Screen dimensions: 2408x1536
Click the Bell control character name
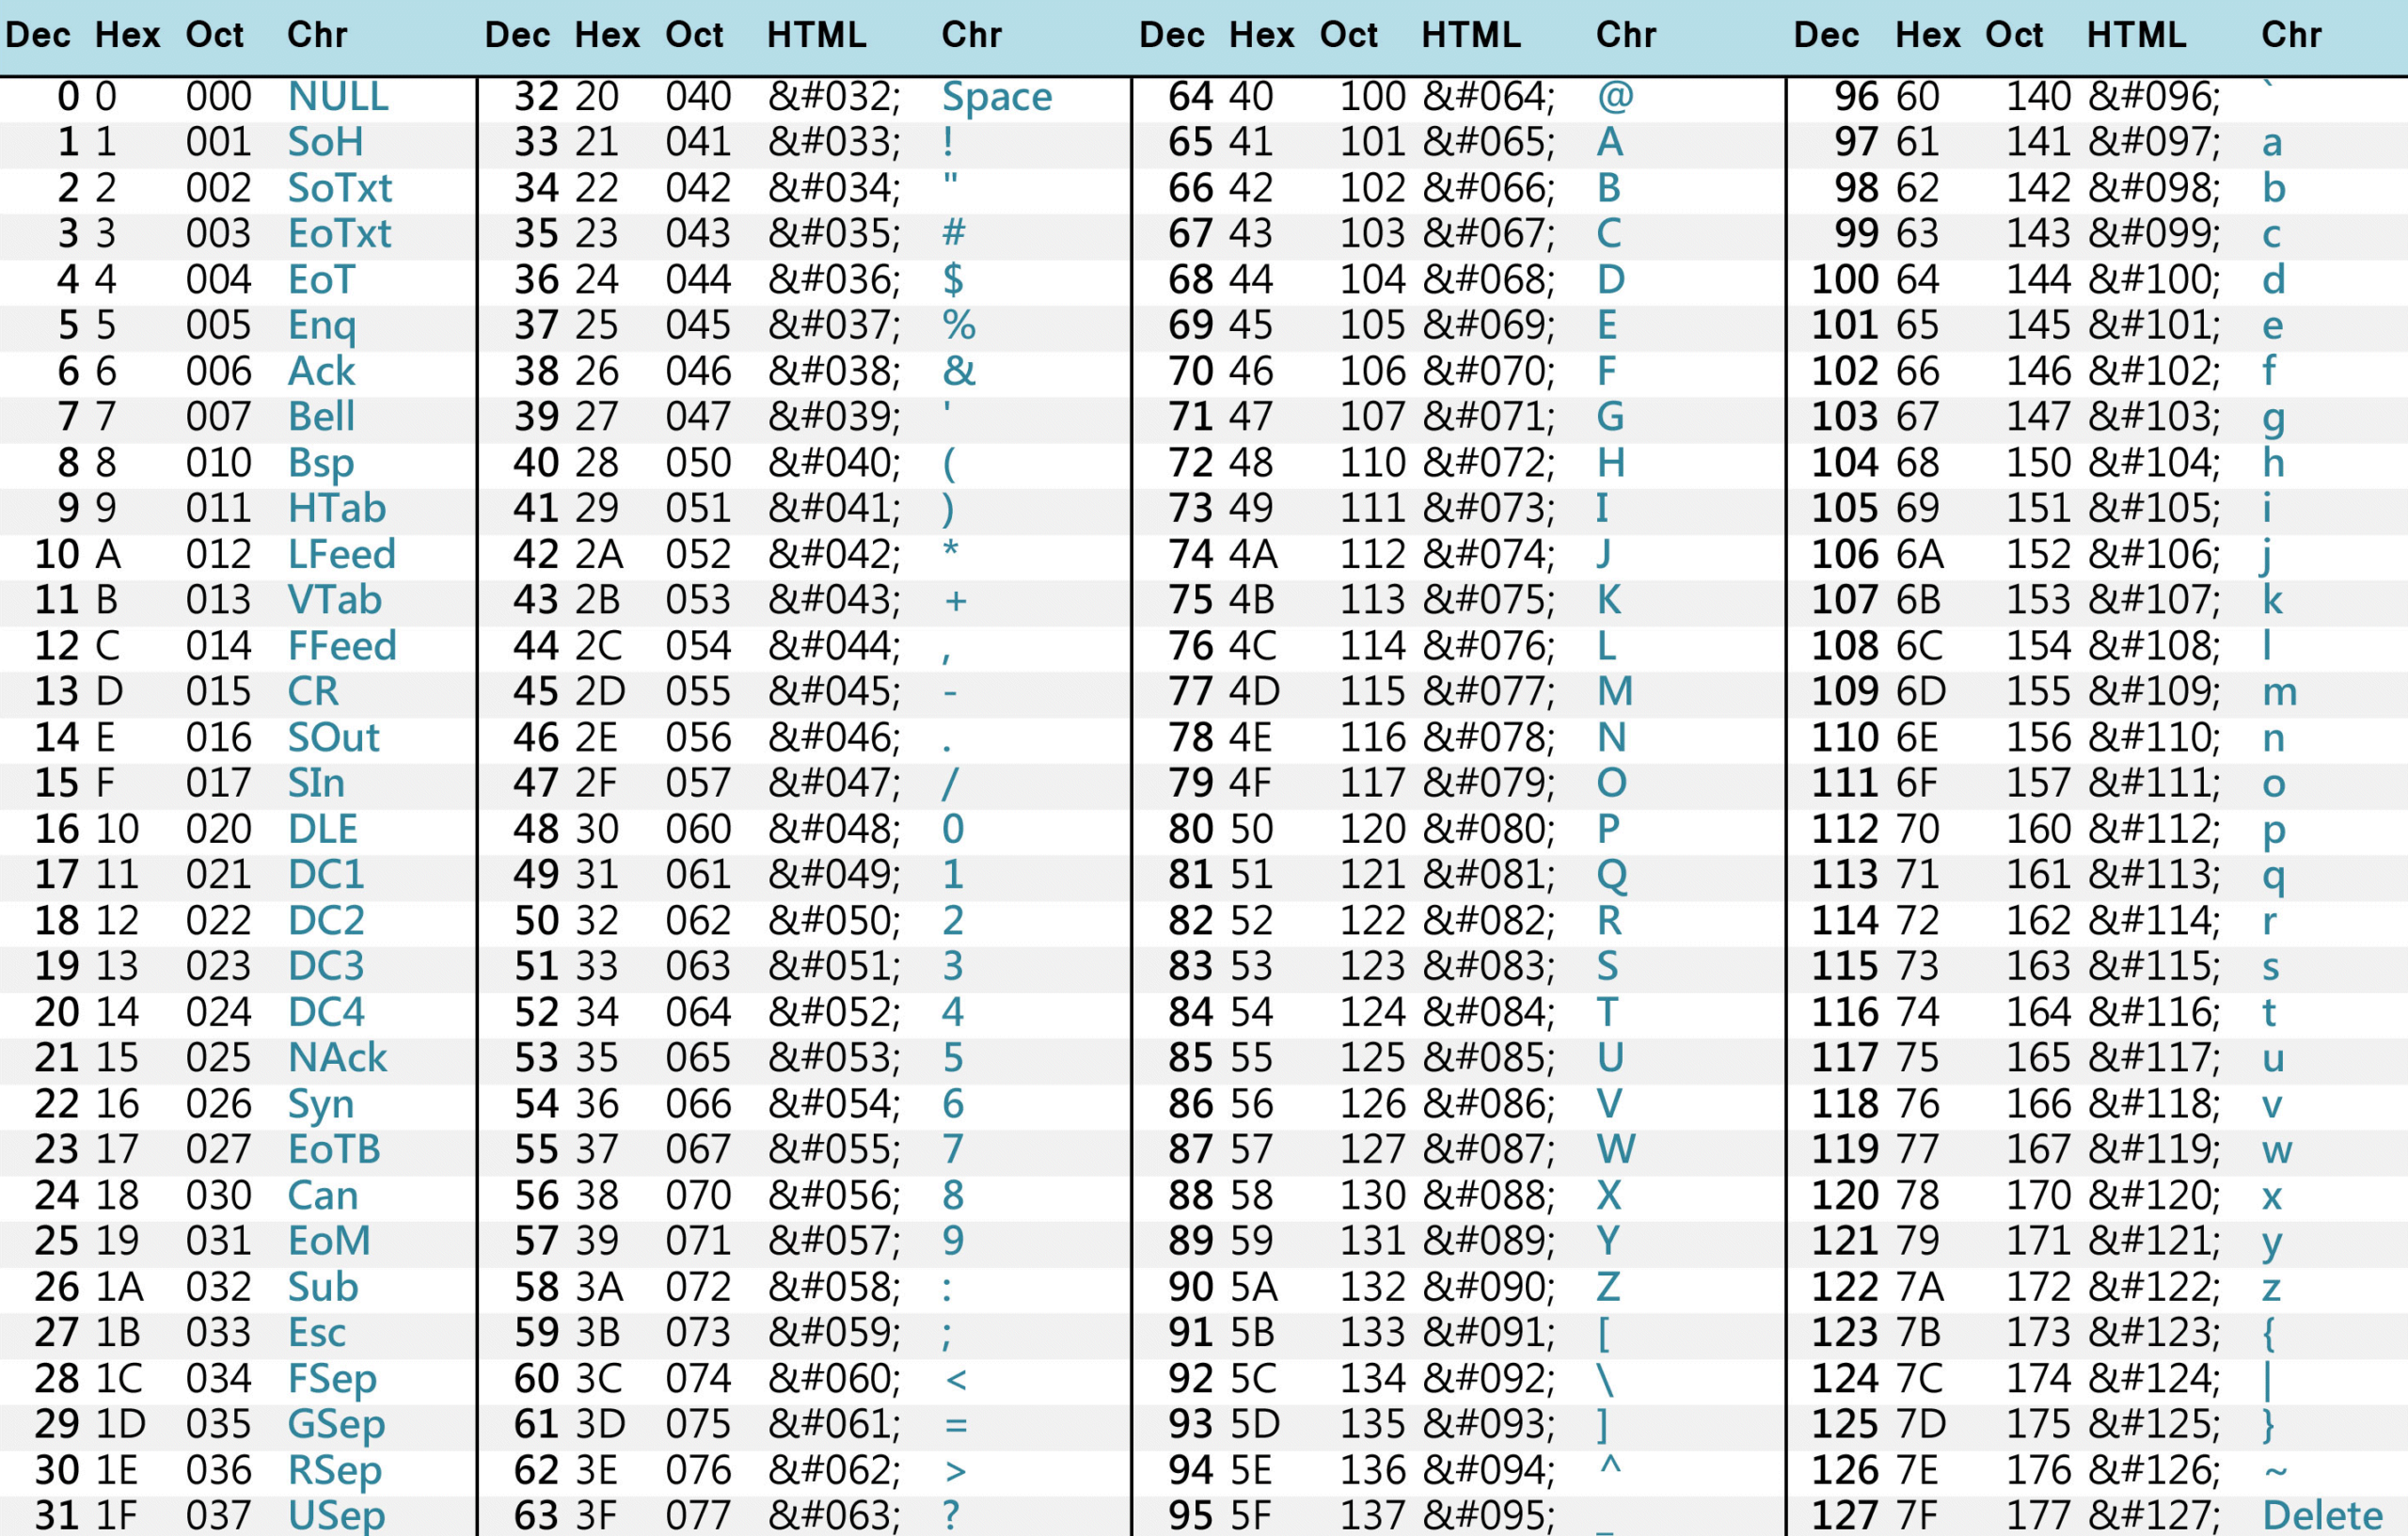pyautogui.click(x=320, y=416)
